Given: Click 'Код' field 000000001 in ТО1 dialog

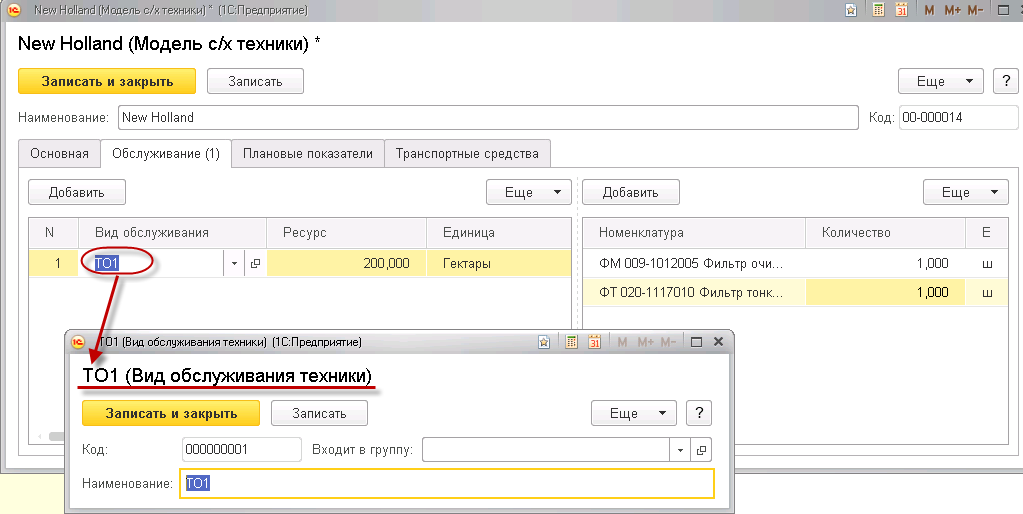Looking at the screenshot, I should (242, 449).
